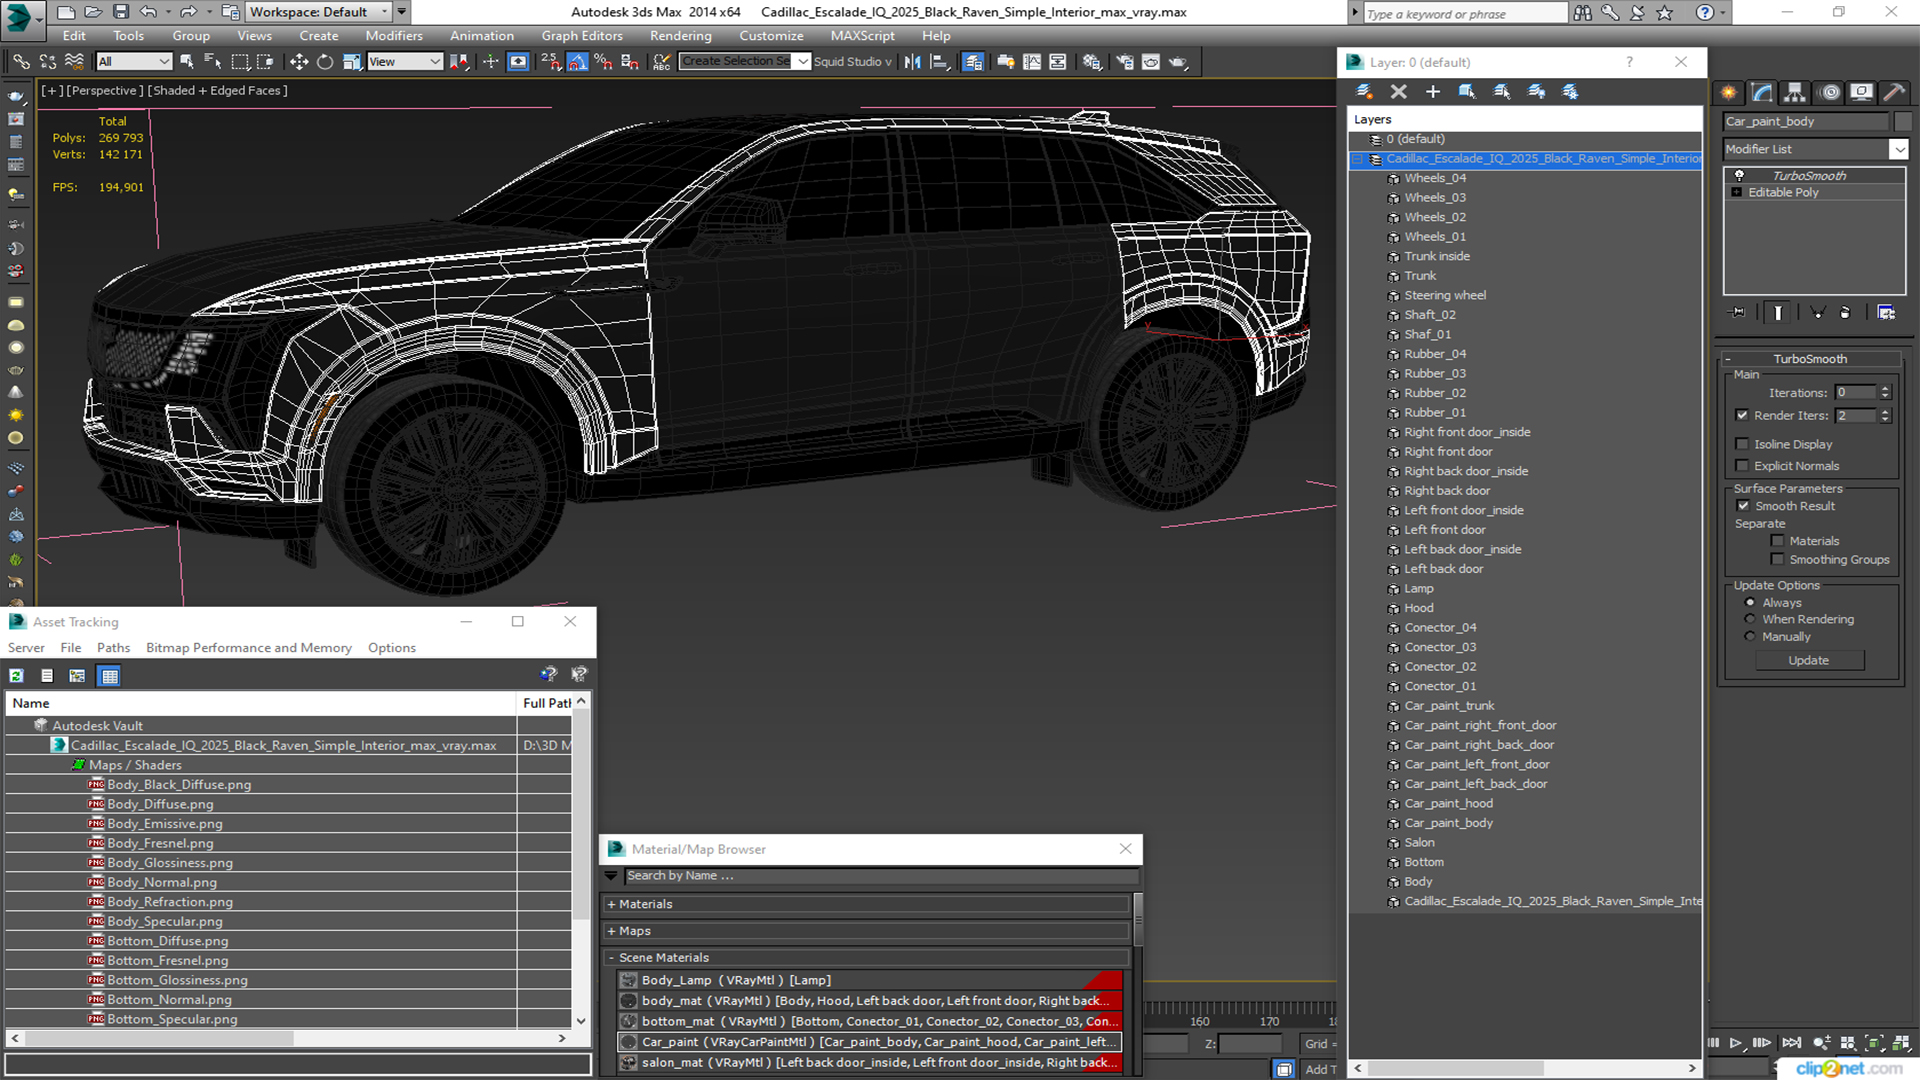Viewport: 1920px width, 1080px height.
Task: Click the Pin Stack icon
Action: tap(1738, 313)
